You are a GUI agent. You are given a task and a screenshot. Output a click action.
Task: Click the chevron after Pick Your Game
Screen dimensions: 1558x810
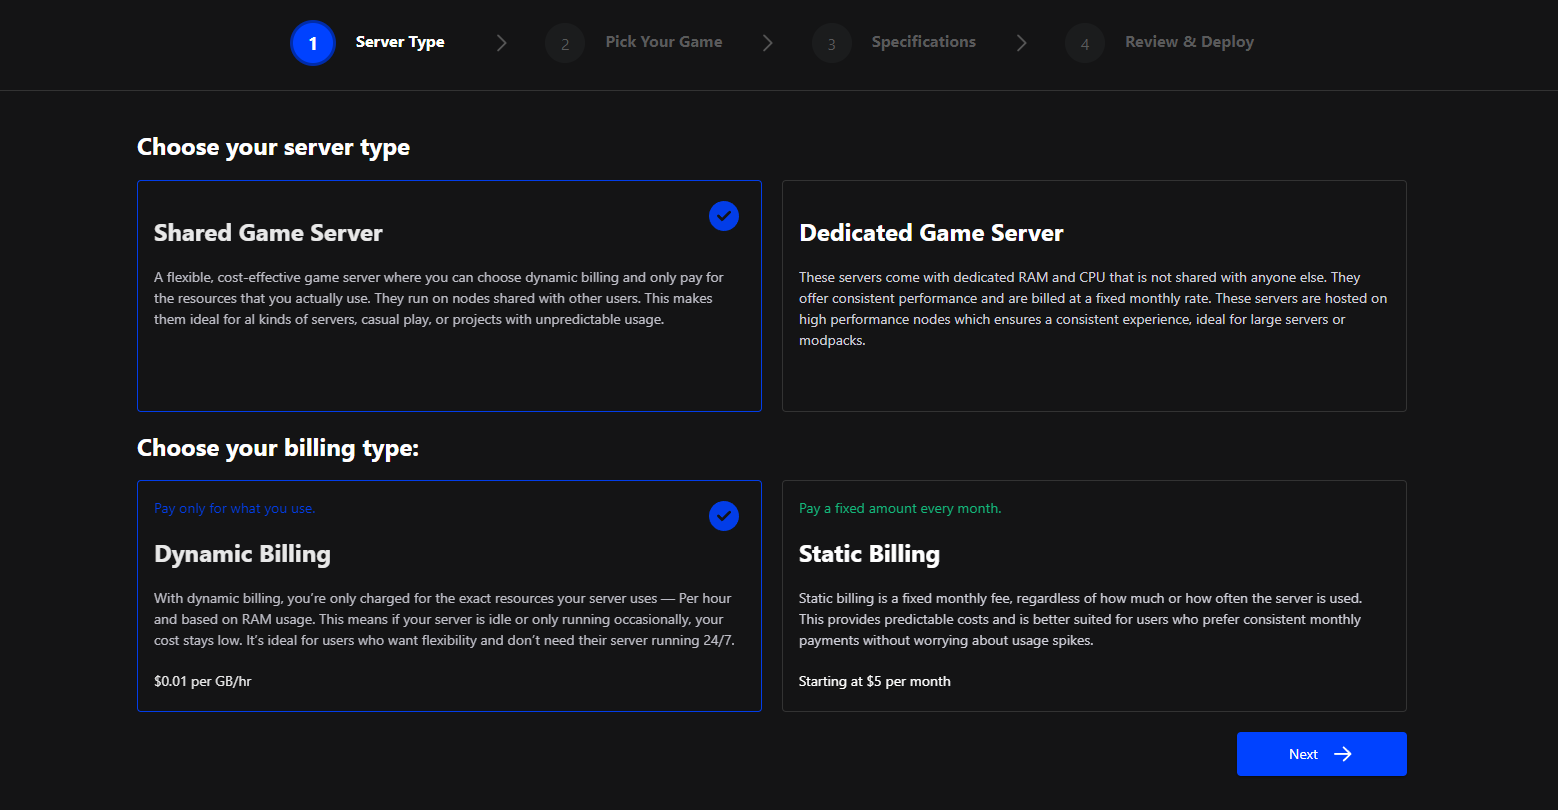[767, 43]
